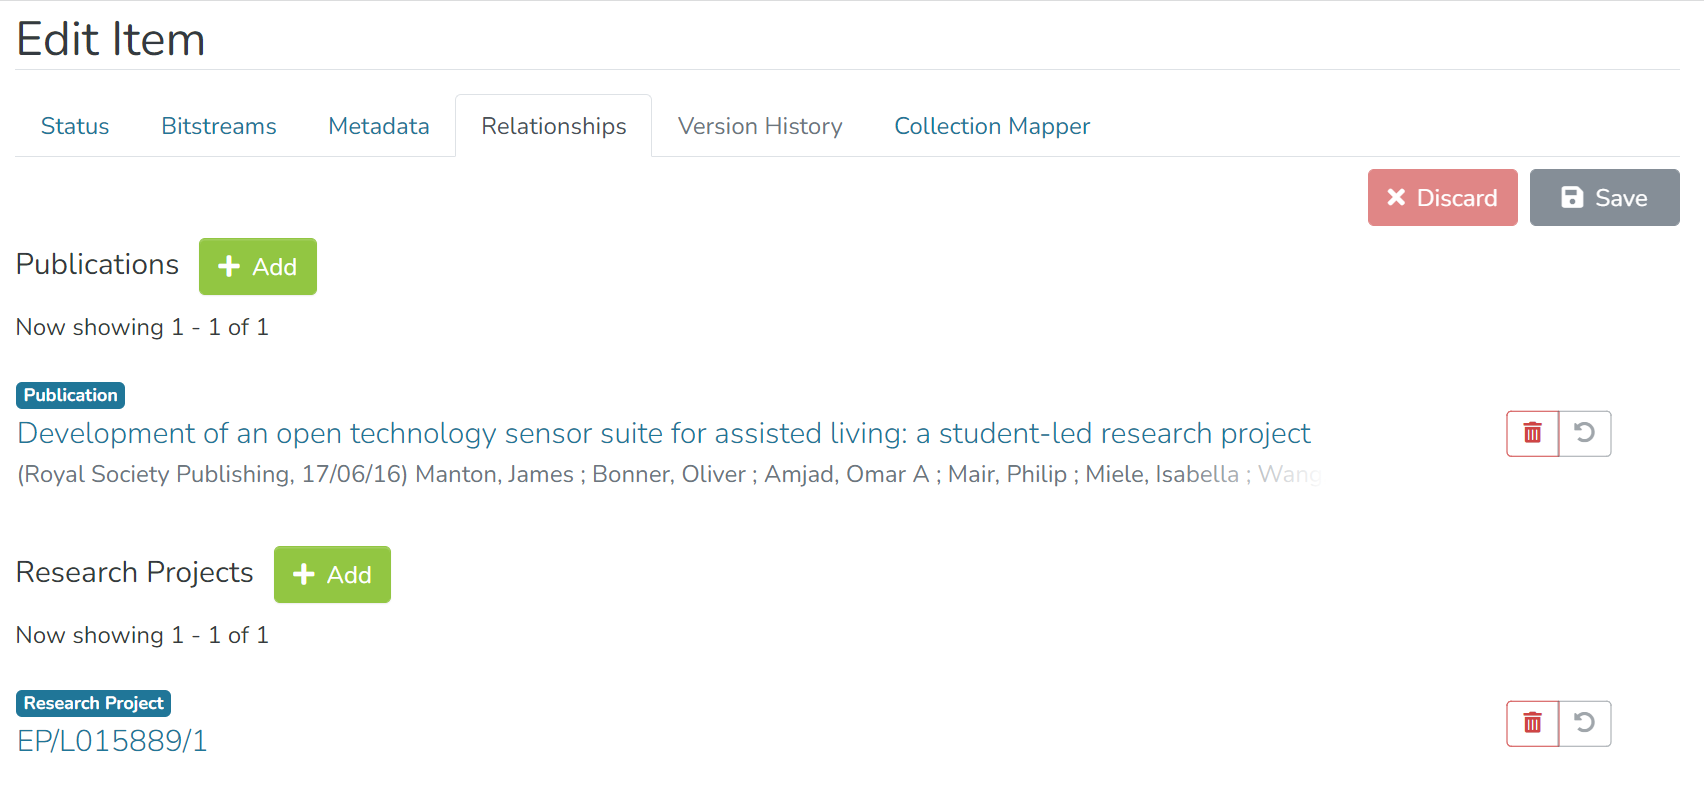This screenshot has height=798, width=1704.
Task: Switch to the Collection Mapper tab
Action: (x=992, y=126)
